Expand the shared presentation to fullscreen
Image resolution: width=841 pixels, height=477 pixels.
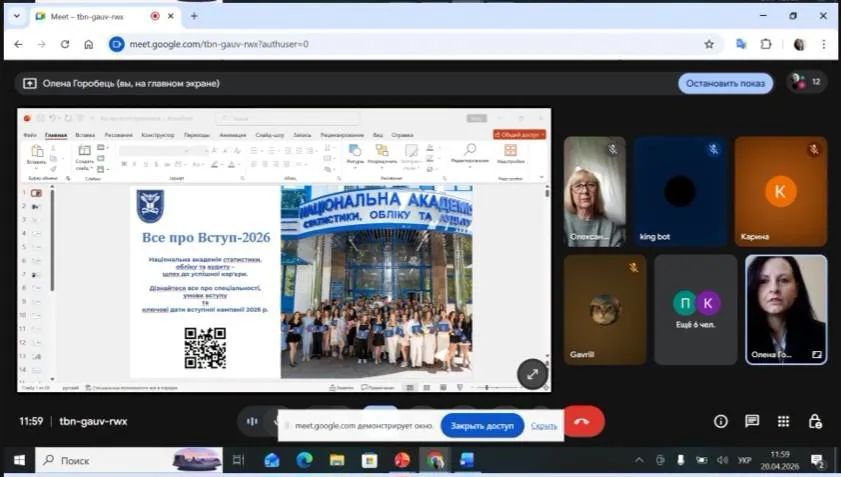532,373
